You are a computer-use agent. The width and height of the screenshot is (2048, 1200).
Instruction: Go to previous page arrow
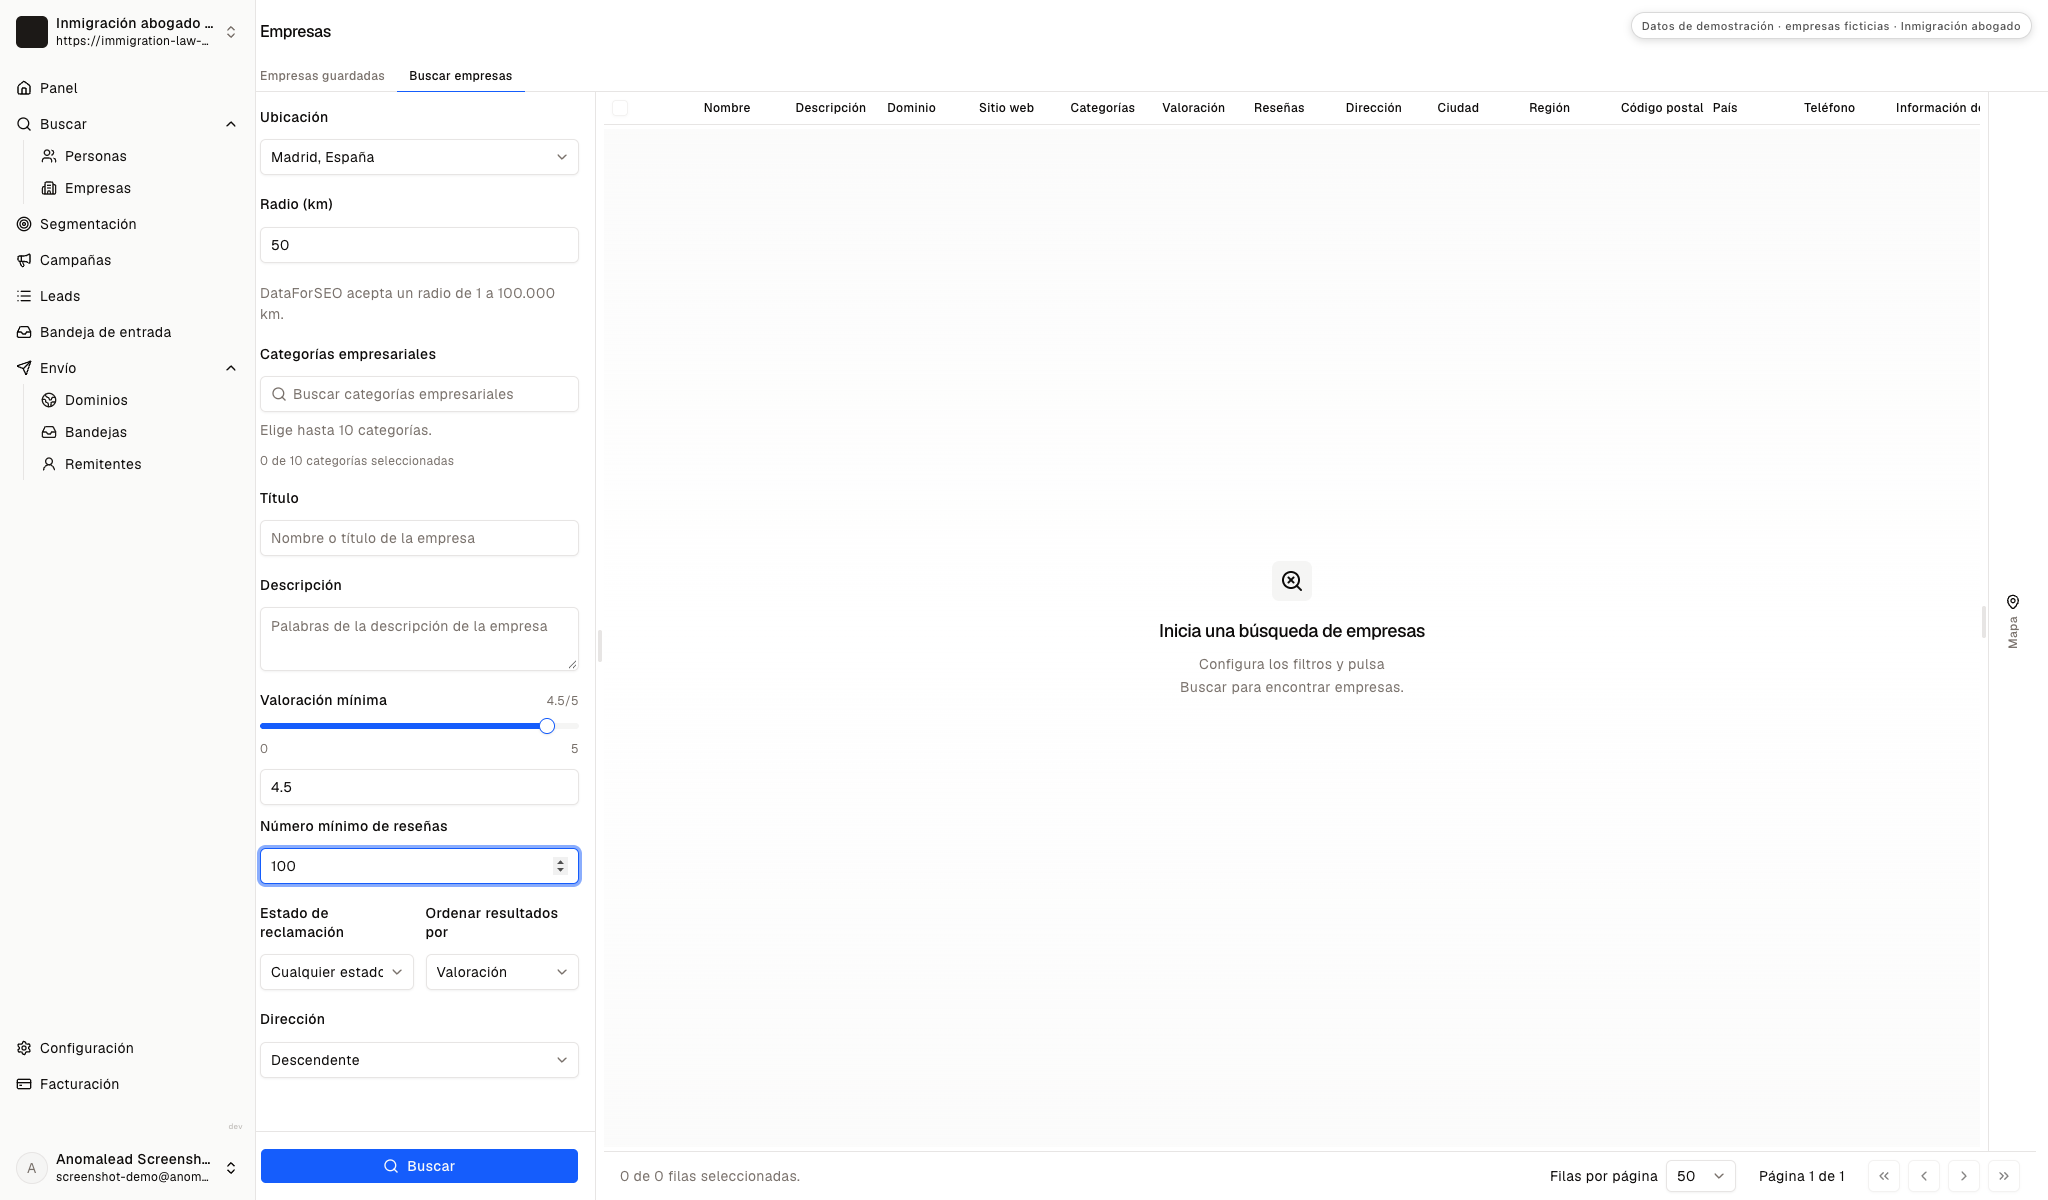click(1924, 1176)
